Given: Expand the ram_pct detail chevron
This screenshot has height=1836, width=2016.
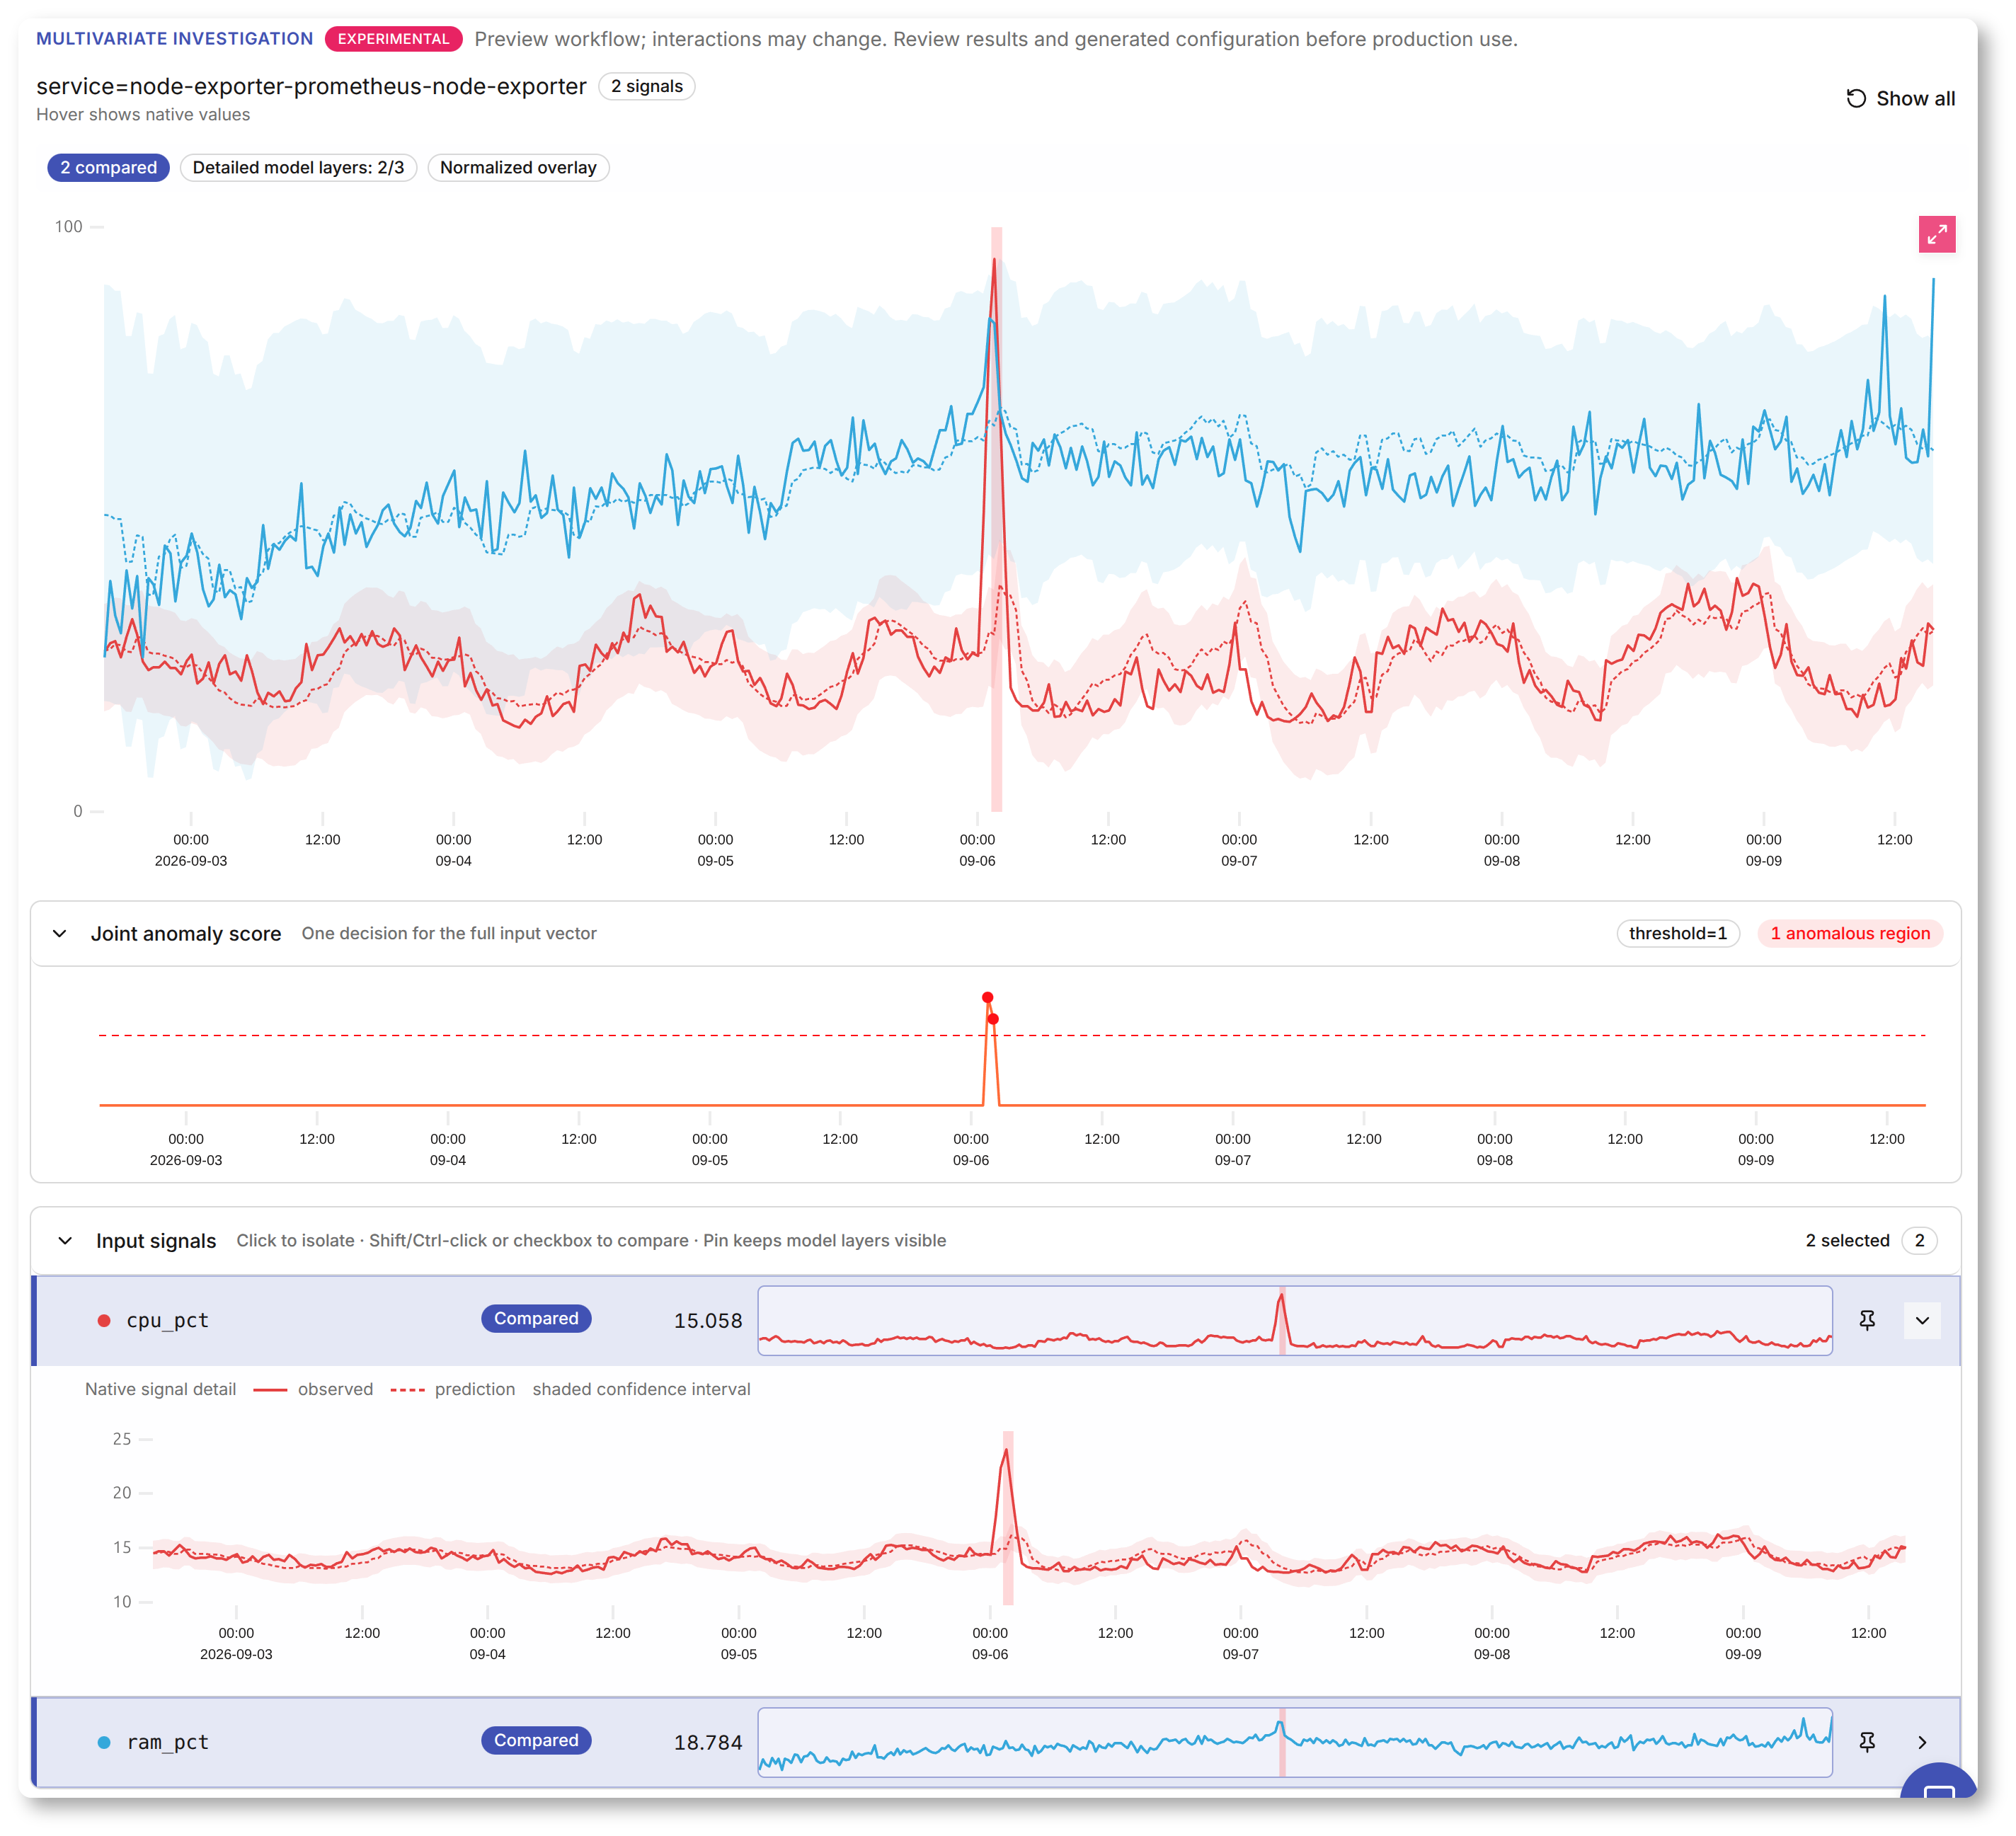Looking at the screenshot, I should pyautogui.click(x=1921, y=1742).
